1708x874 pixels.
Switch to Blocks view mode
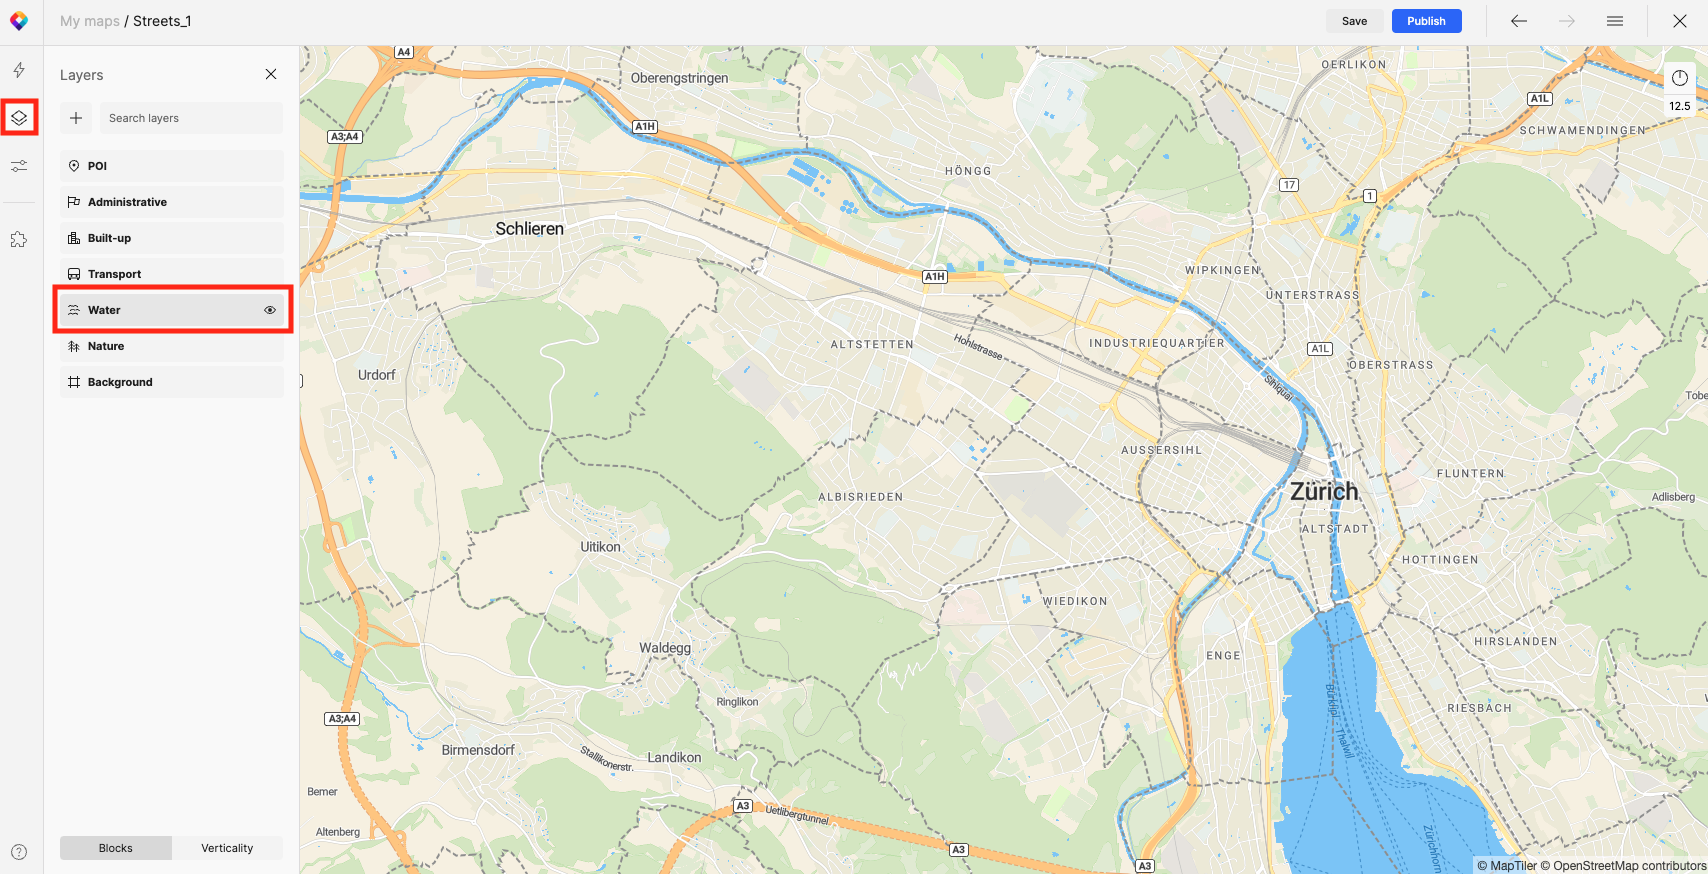(x=116, y=848)
